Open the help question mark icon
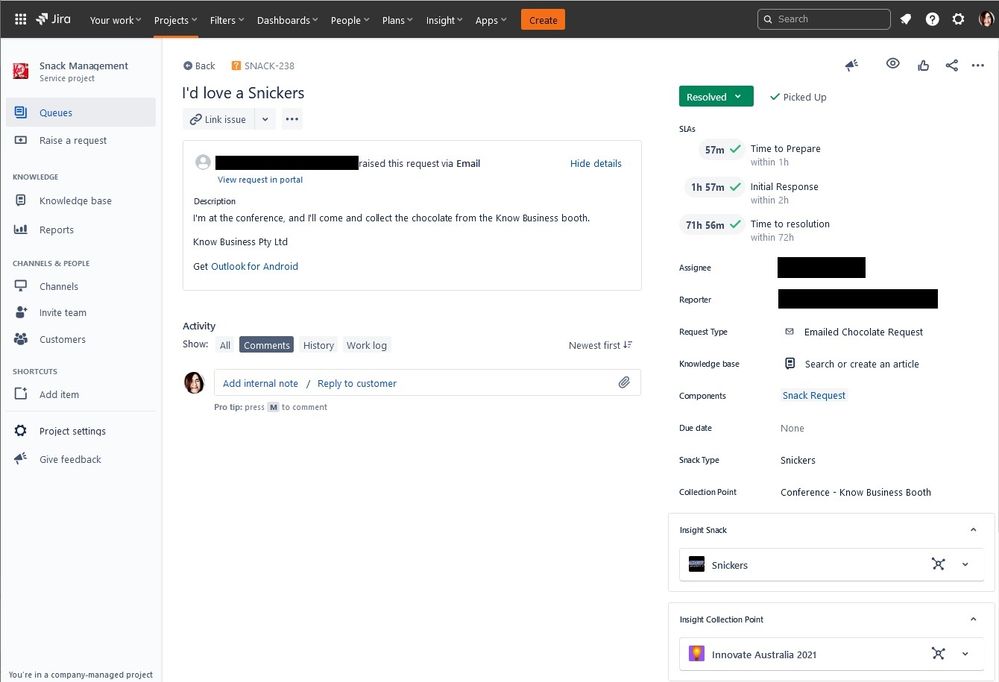Screen dimensions: 999x682 (x=932, y=19)
